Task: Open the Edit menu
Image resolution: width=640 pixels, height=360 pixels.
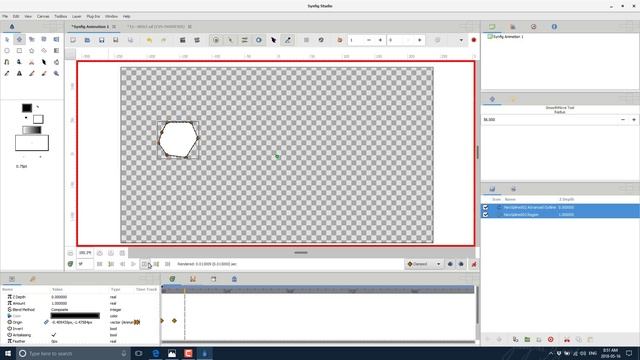Action: [x=16, y=16]
